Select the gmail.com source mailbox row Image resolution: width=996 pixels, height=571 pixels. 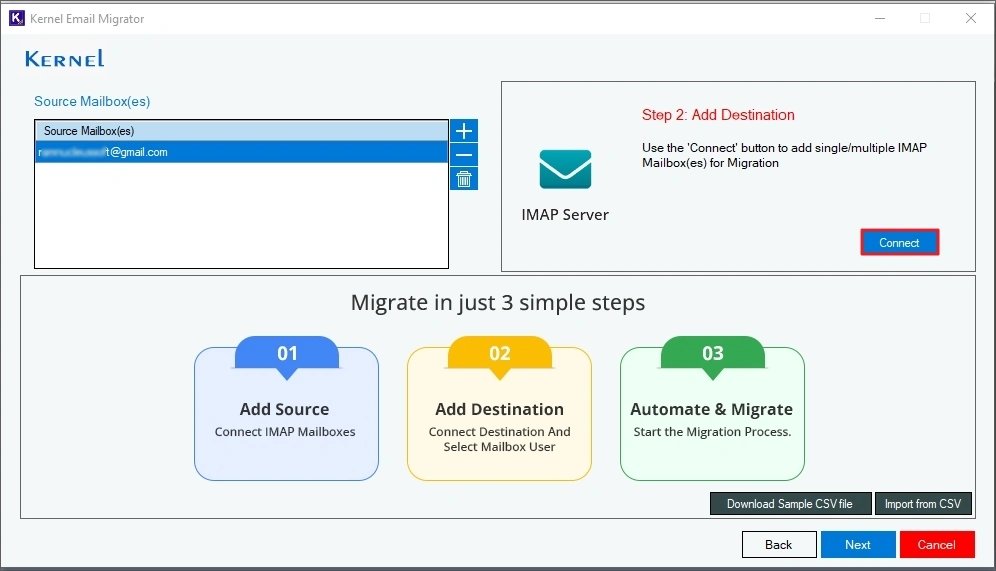point(240,152)
